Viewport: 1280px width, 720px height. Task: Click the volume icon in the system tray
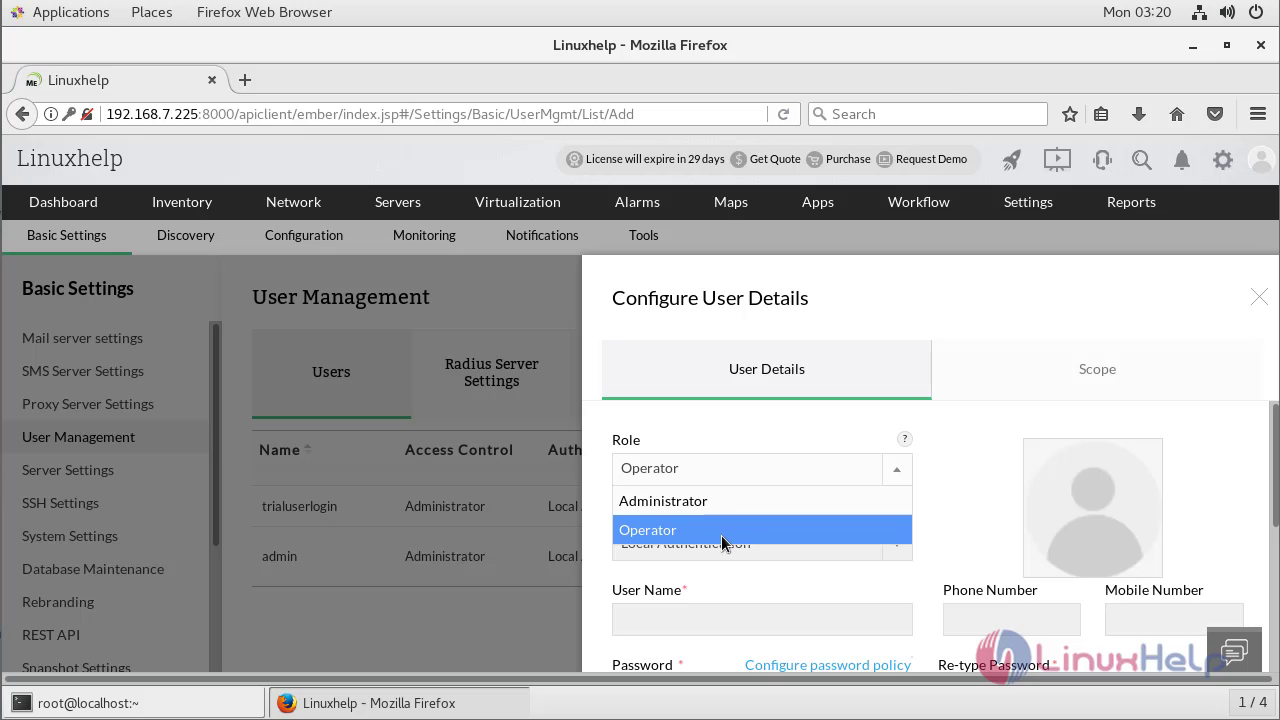1229,12
